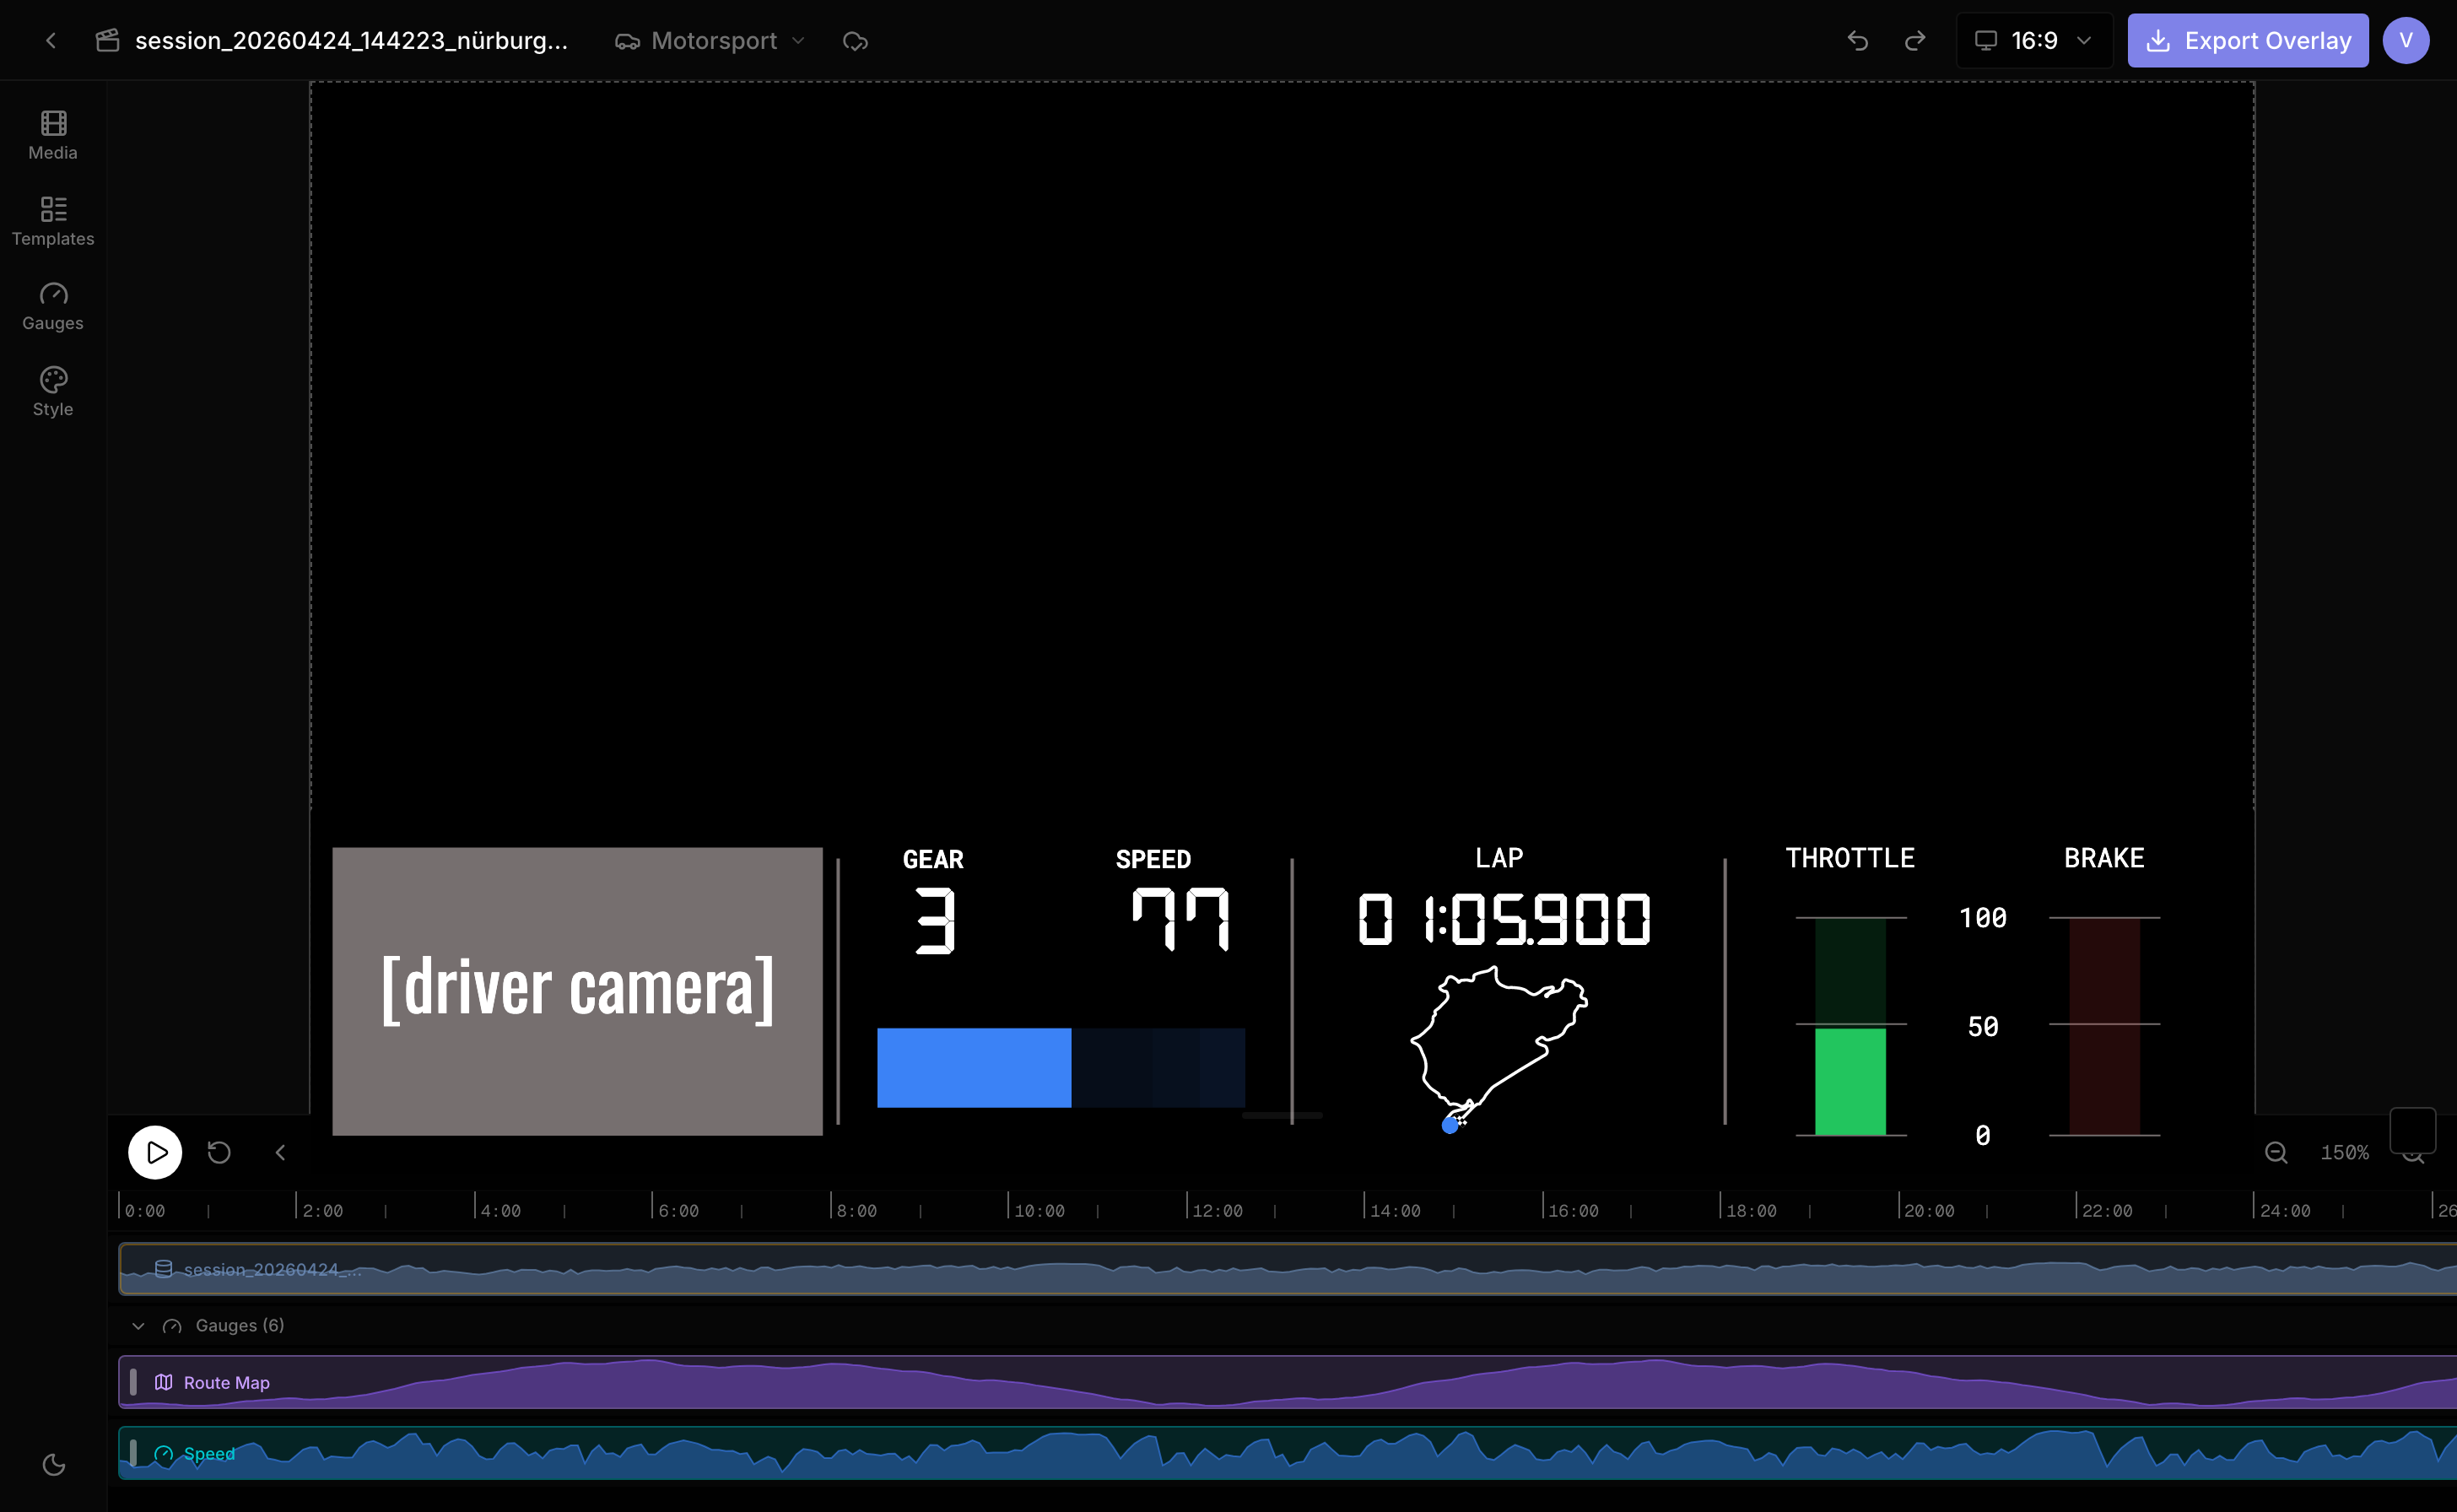Open the Motorsport profile dropdown
The width and height of the screenshot is (2457, 1512).
tap(711, 41)
